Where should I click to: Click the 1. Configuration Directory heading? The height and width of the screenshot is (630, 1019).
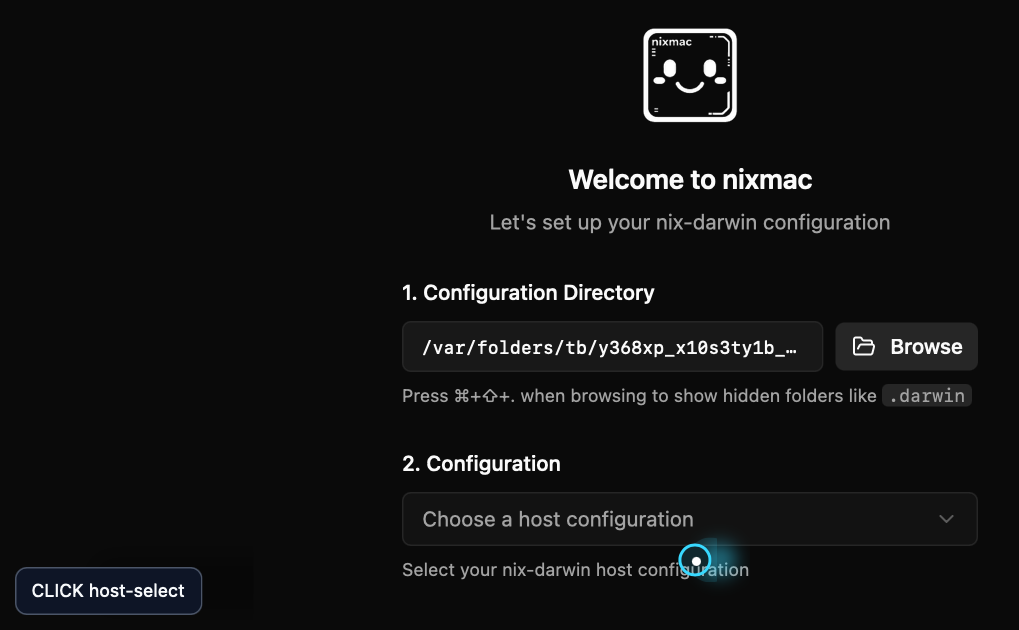pyautogui.click(x=528, y=293)
